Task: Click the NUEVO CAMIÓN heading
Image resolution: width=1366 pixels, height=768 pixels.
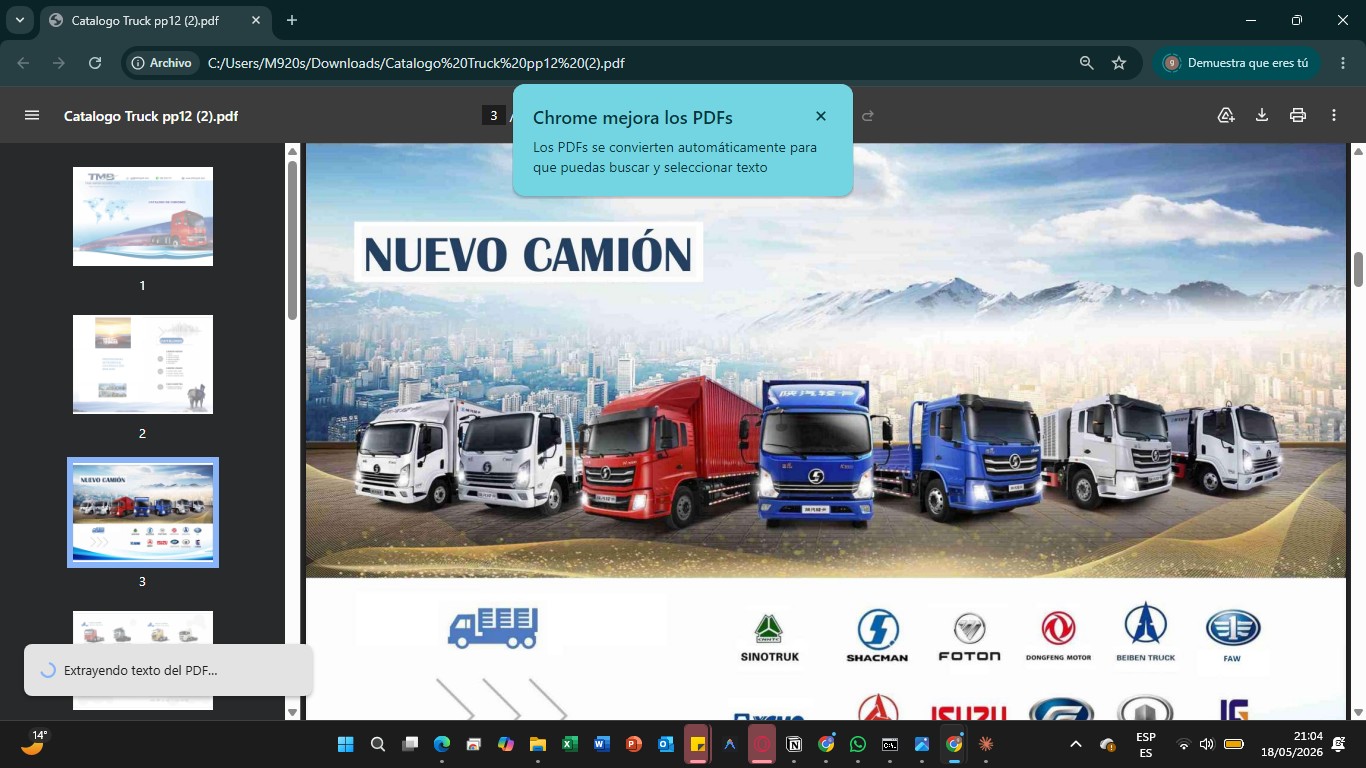Action: point(528,253)
